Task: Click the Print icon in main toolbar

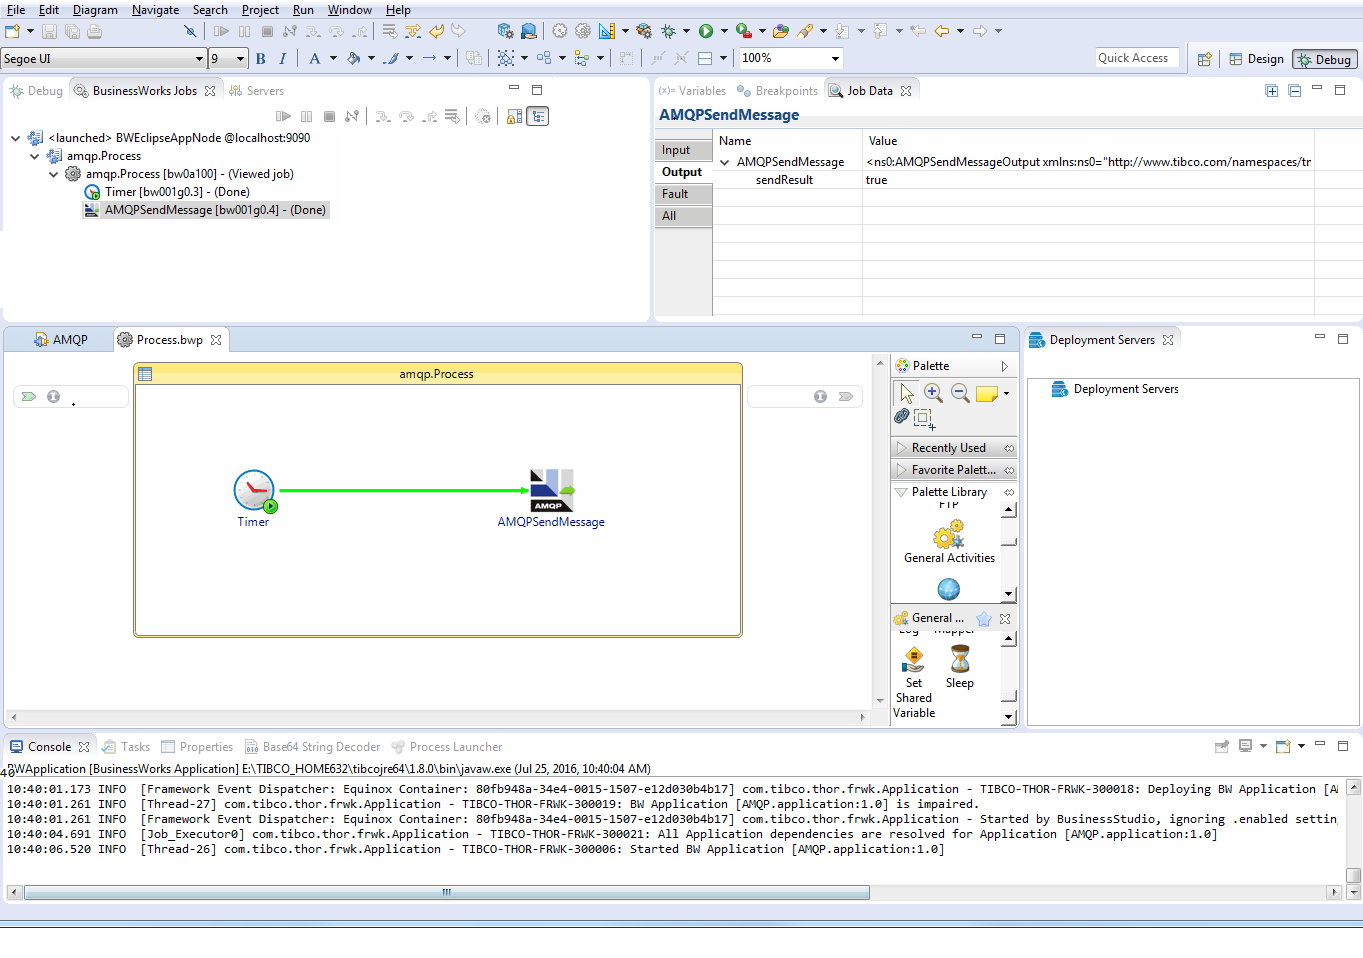Action: point(94,32)
